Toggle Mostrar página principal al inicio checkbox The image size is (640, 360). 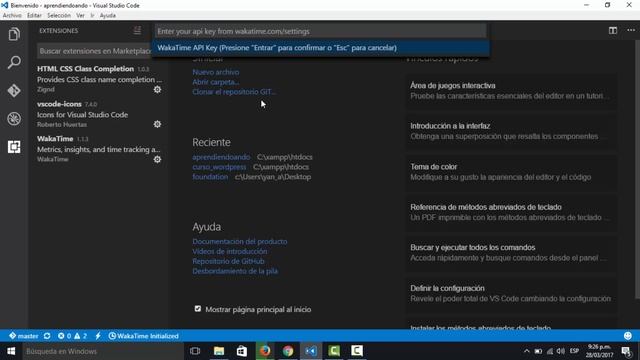click(198, 309)
